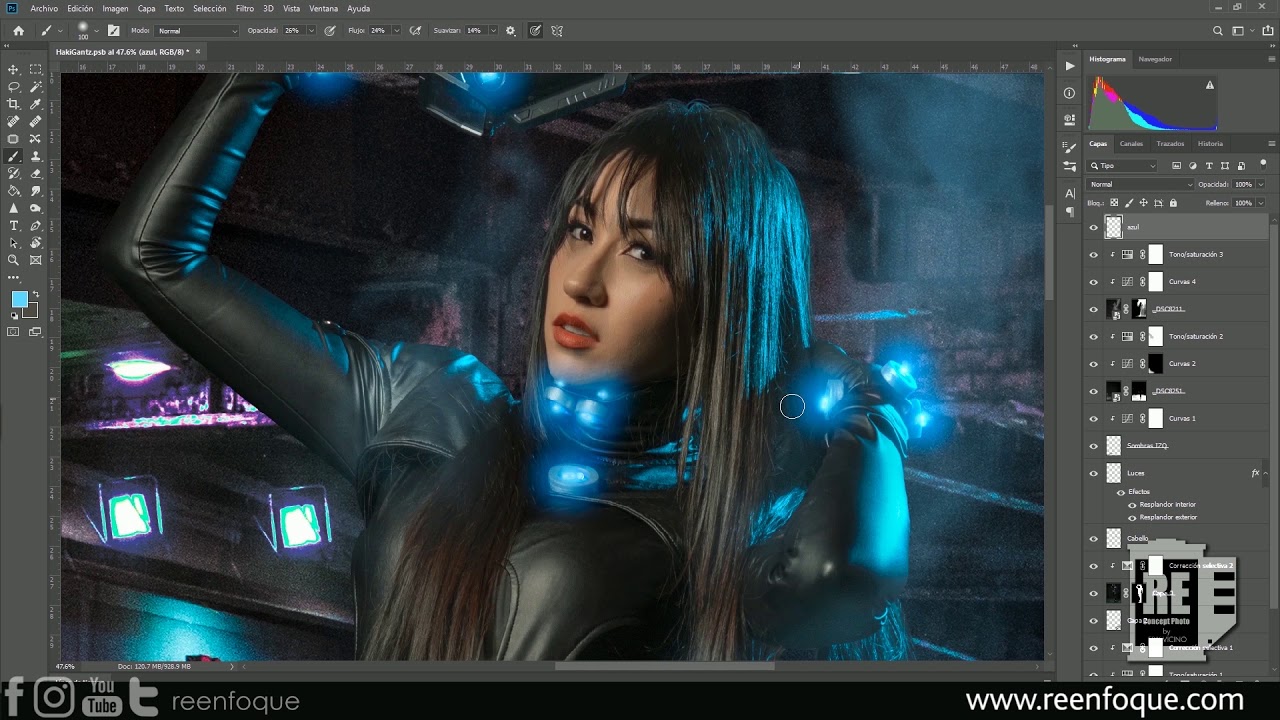Screen dimensions: 1280x720
Task: Open the Filtro menu
Action: (245, 8)
